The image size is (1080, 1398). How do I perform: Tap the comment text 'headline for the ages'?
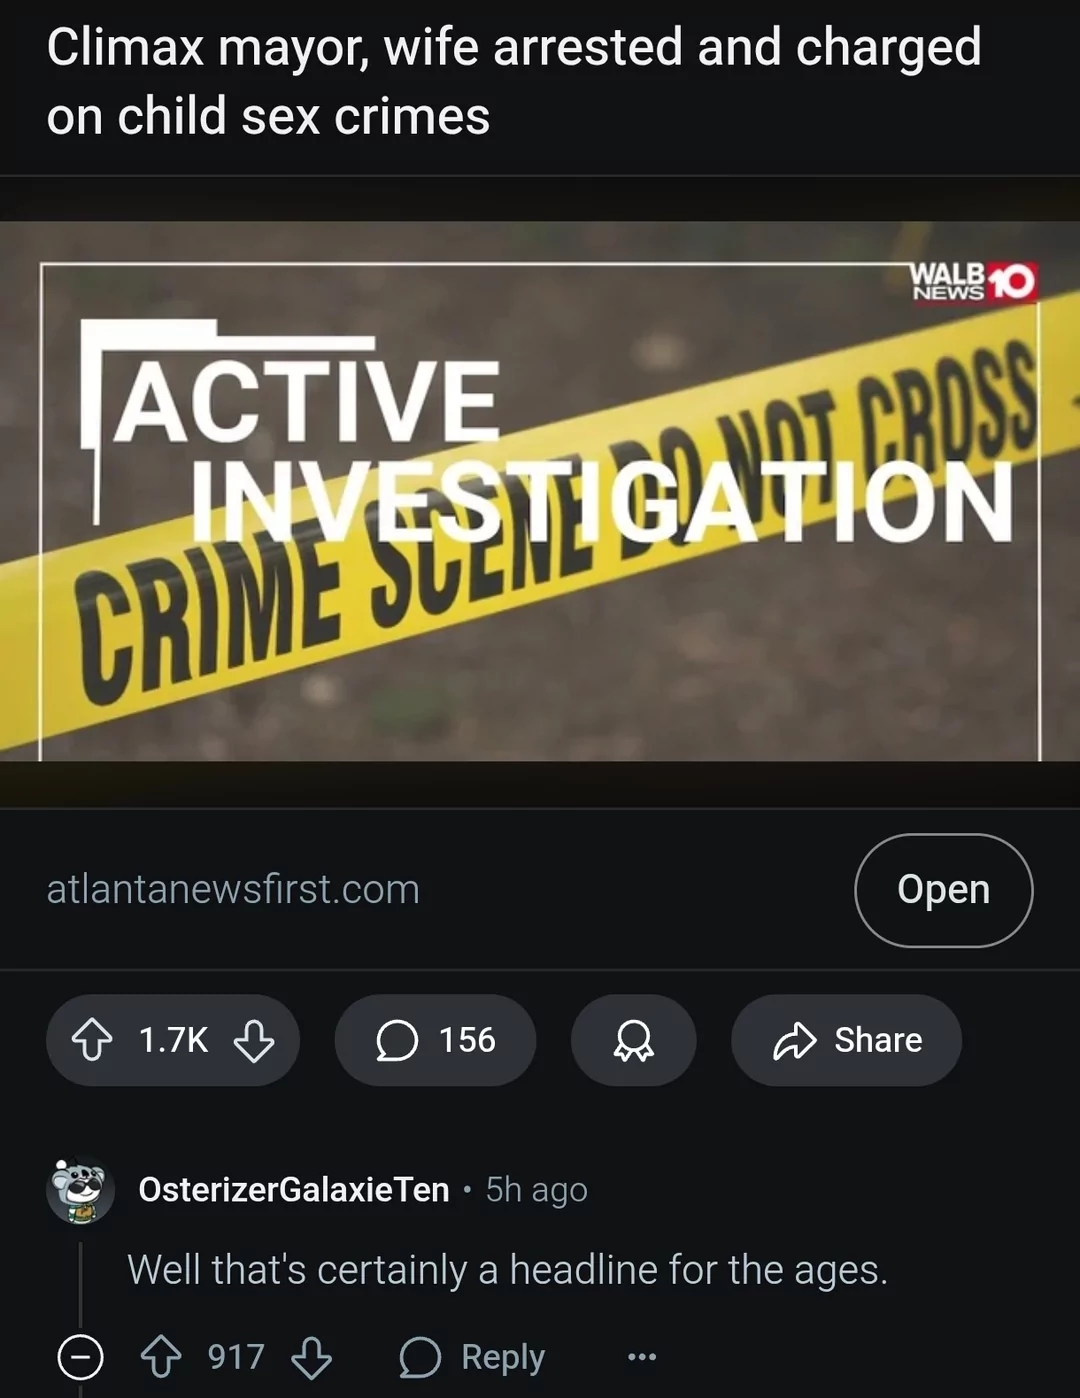coord(698,1270)
